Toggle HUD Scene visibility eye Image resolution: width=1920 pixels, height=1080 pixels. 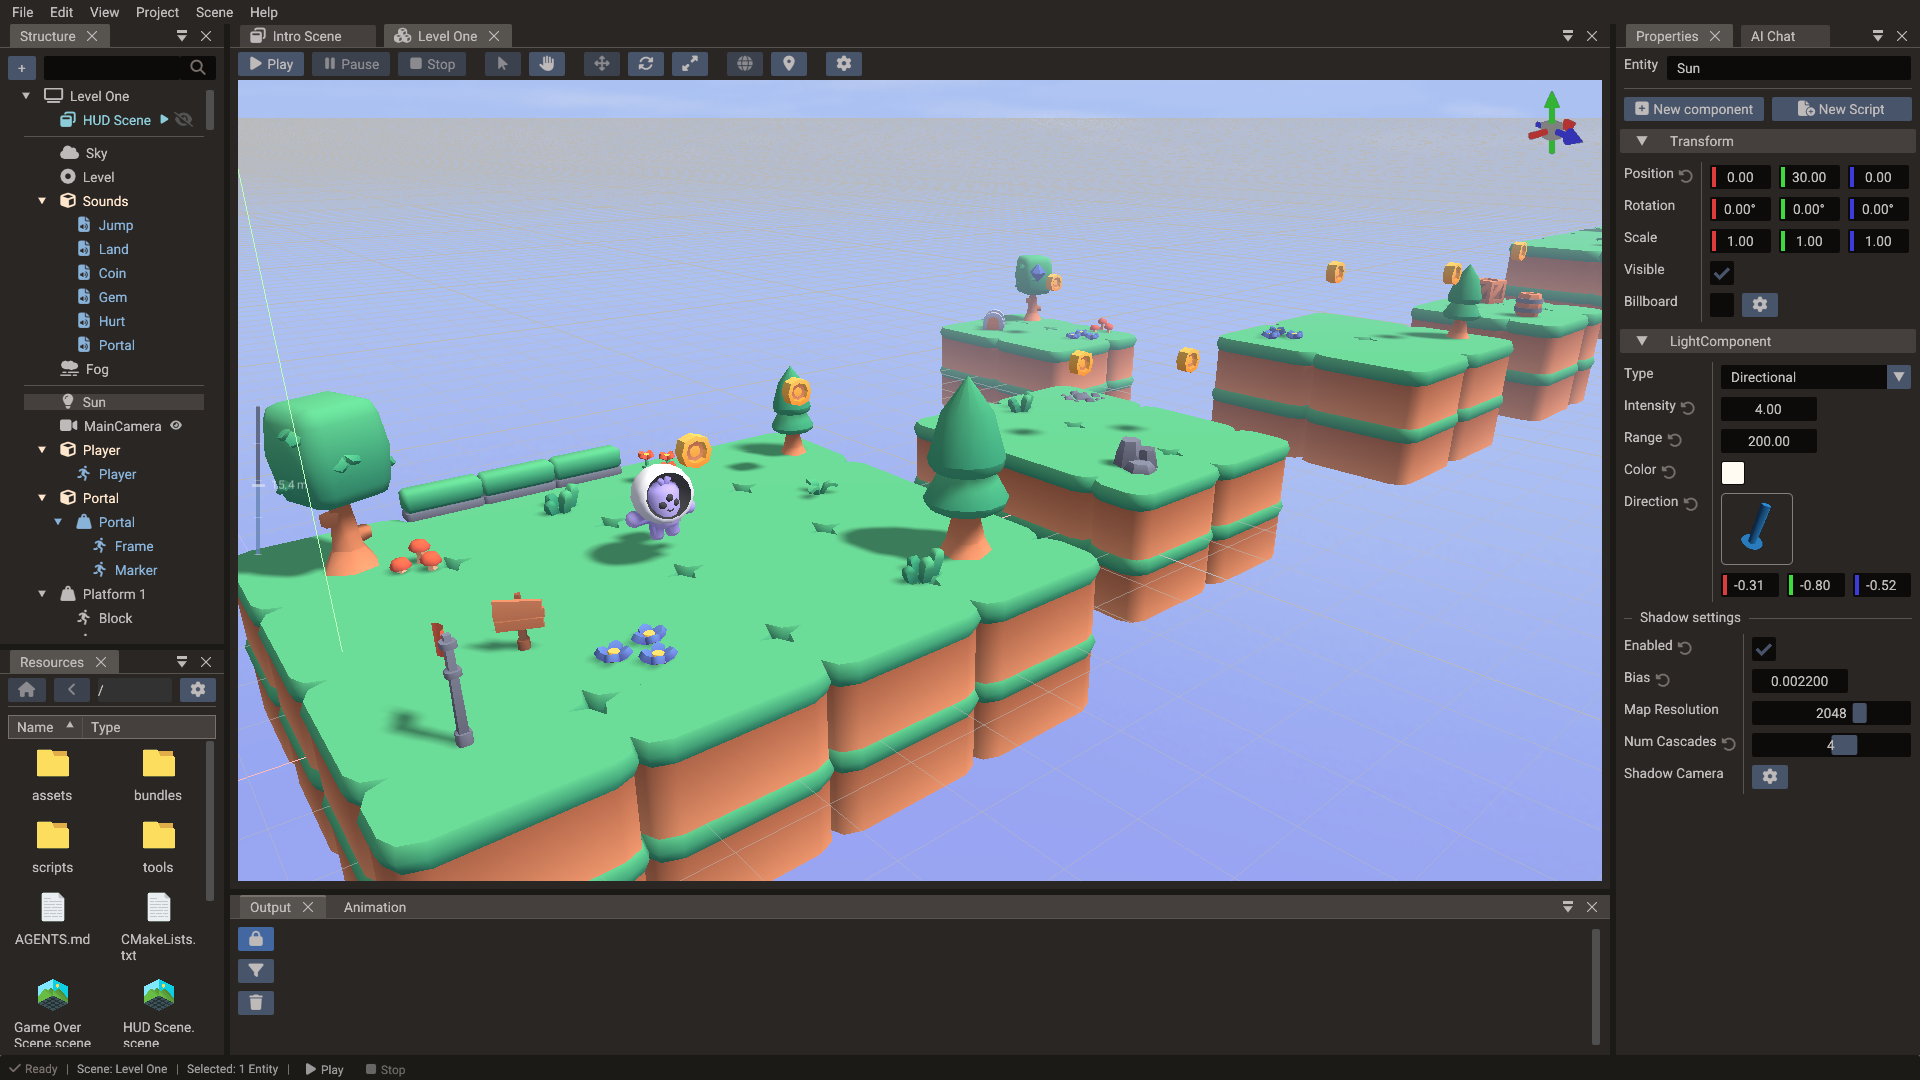(x=184, y=120)
